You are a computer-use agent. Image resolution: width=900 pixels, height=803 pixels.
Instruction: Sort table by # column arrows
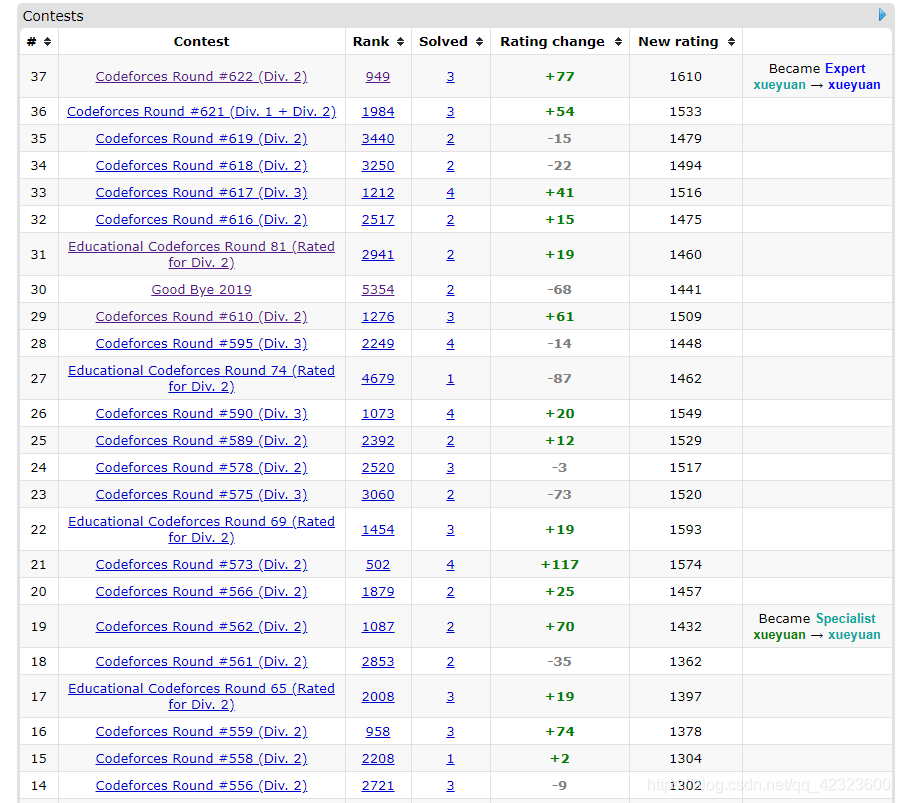coord(48,41)
